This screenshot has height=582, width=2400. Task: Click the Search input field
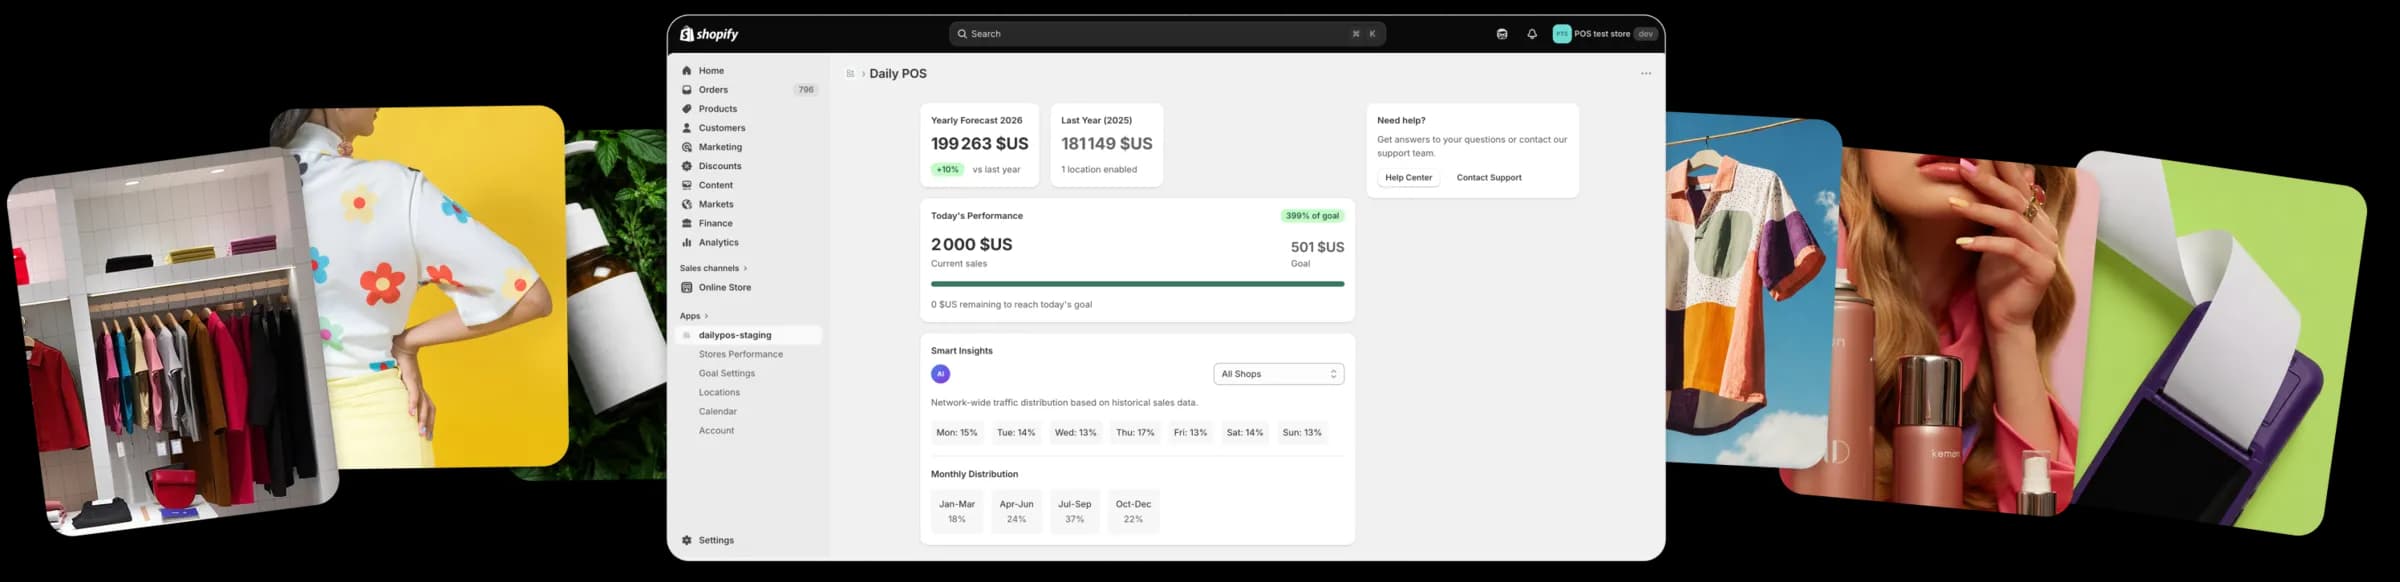(1167, 34)
